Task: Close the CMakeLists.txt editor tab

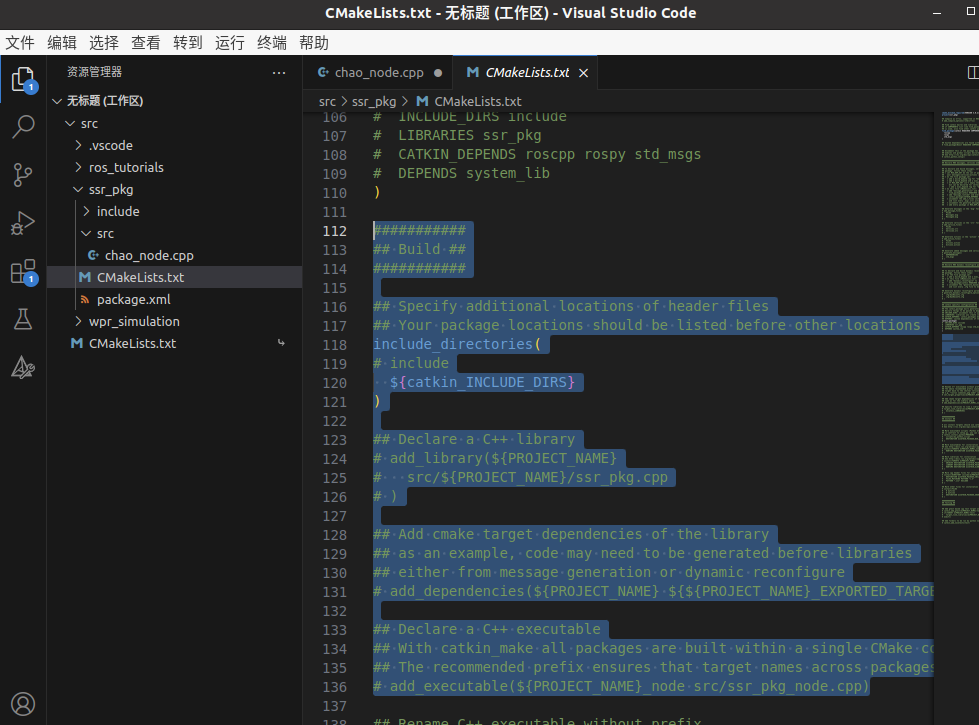Action: pyautogui.click(x=583, y=73)
